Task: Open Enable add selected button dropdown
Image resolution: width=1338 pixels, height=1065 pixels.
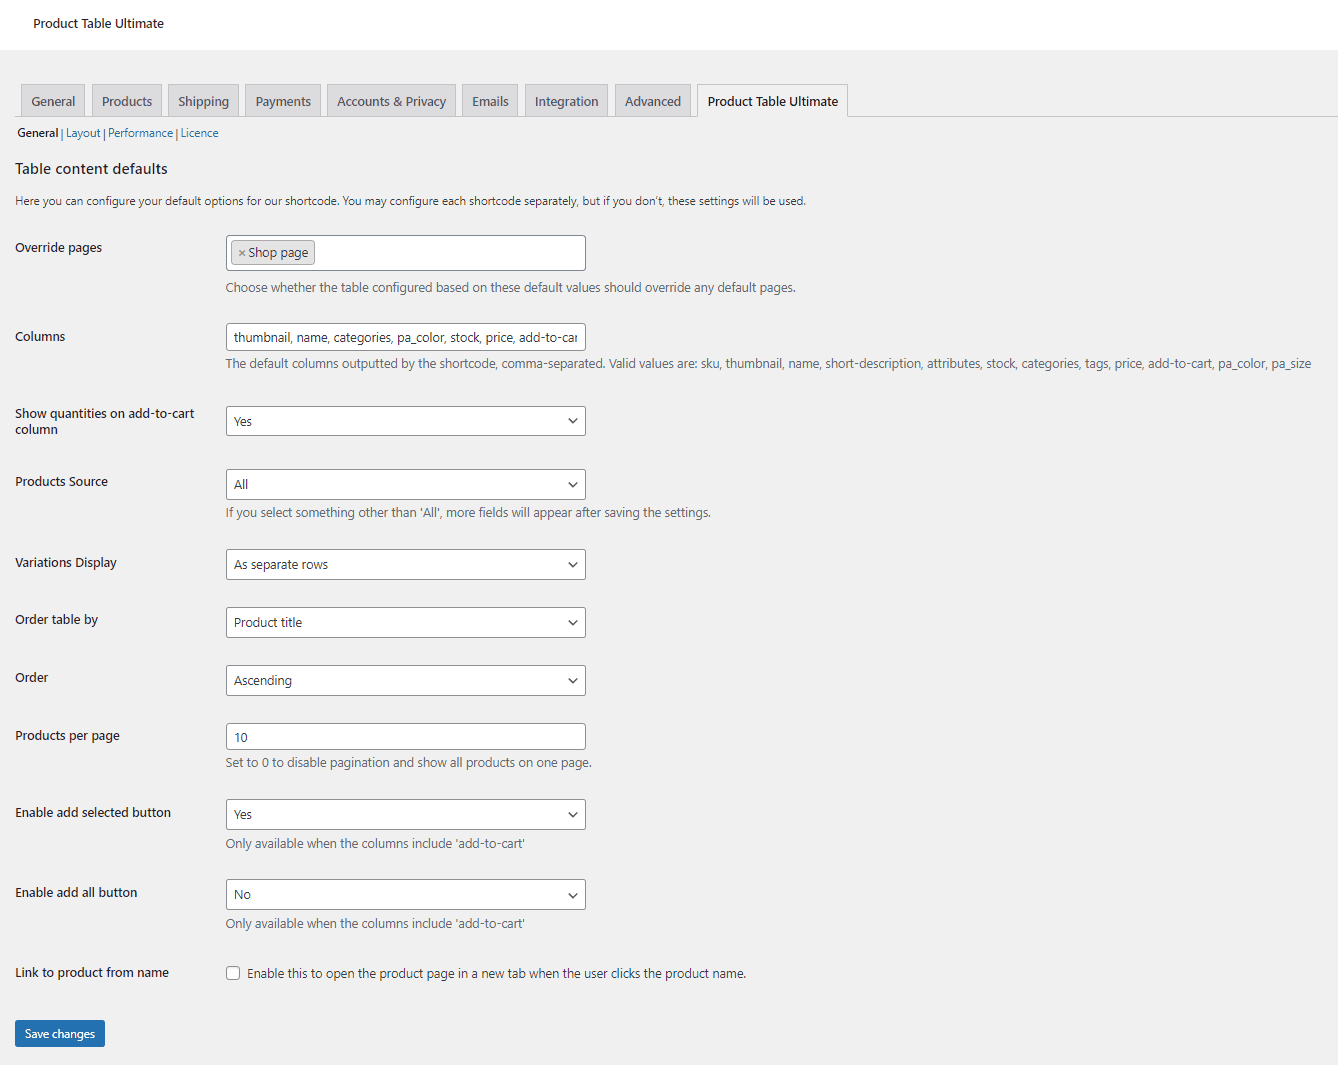Action: [406, 814]
